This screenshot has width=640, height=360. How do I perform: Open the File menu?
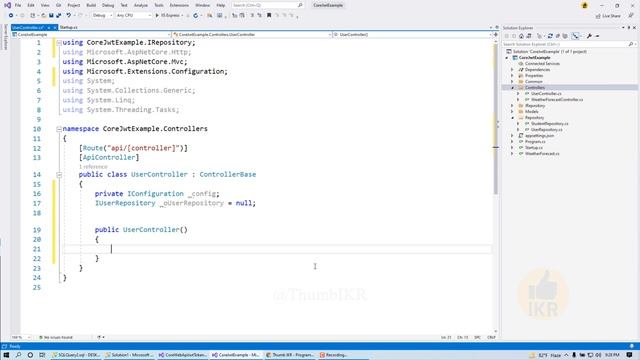click(x=18, y=5)
